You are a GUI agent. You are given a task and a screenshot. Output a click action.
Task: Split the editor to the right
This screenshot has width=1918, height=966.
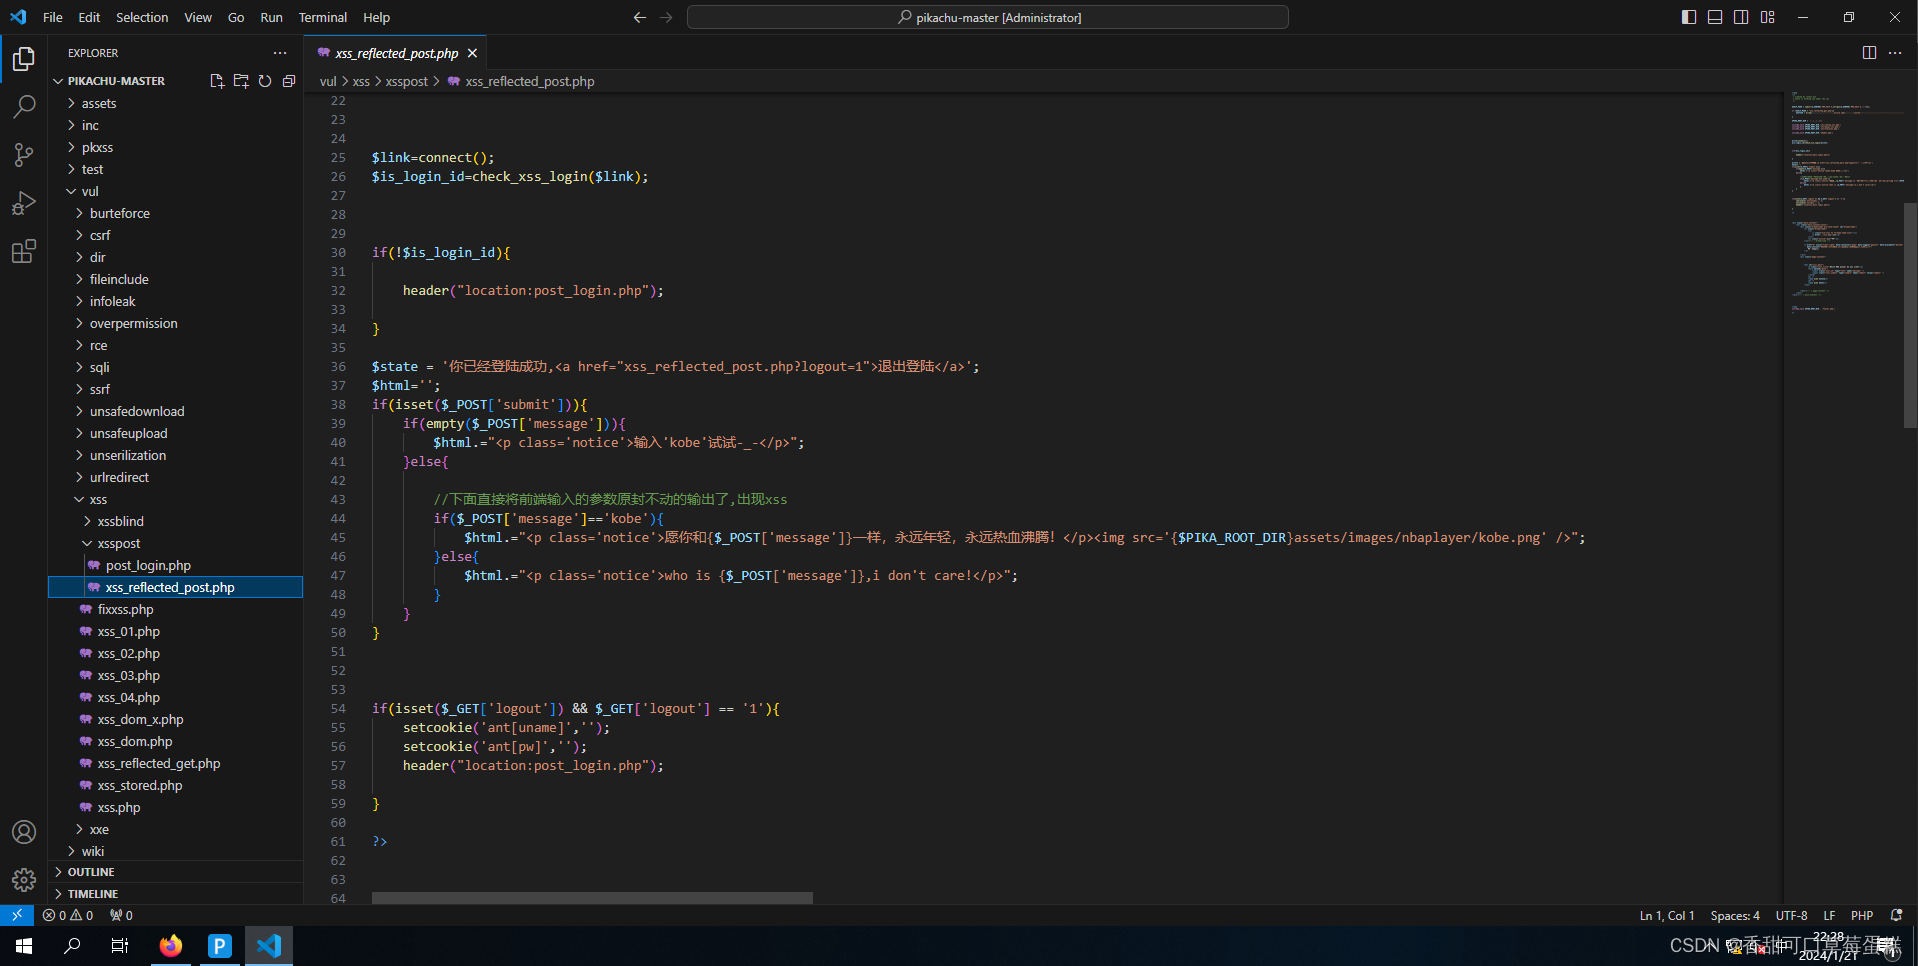1869,53
